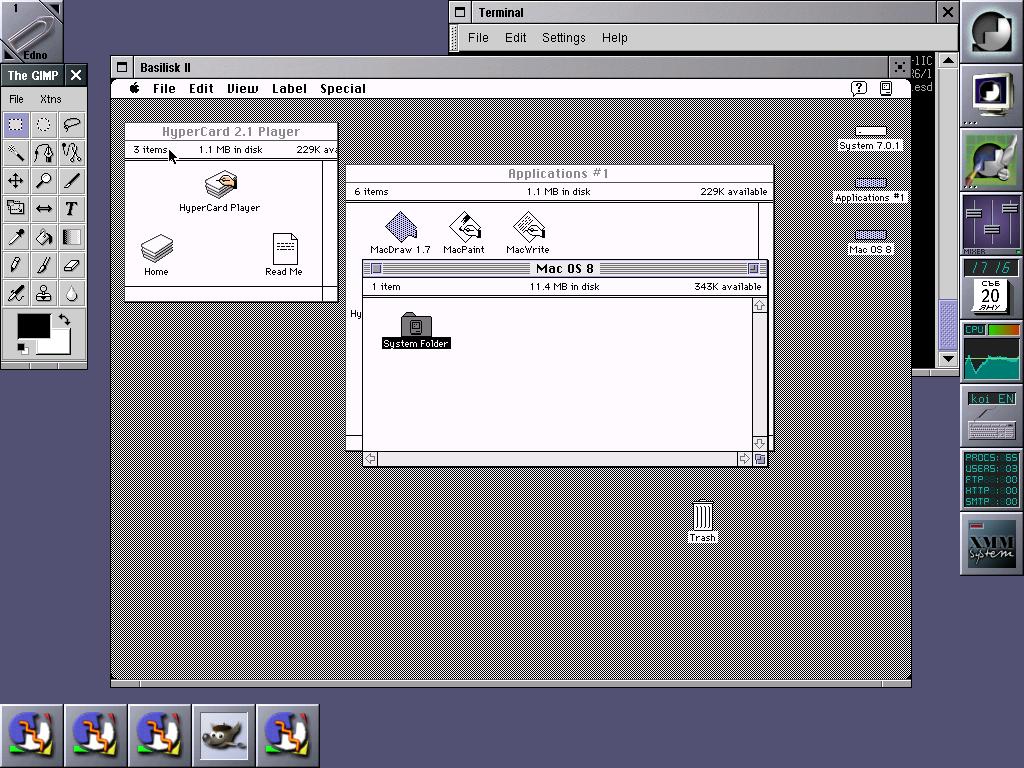The height and width of the screenshot is (768, 1024).
Task: Select the Move tool in GIMP toolbox
Action: pyautogui.click(x=16, y=180)
